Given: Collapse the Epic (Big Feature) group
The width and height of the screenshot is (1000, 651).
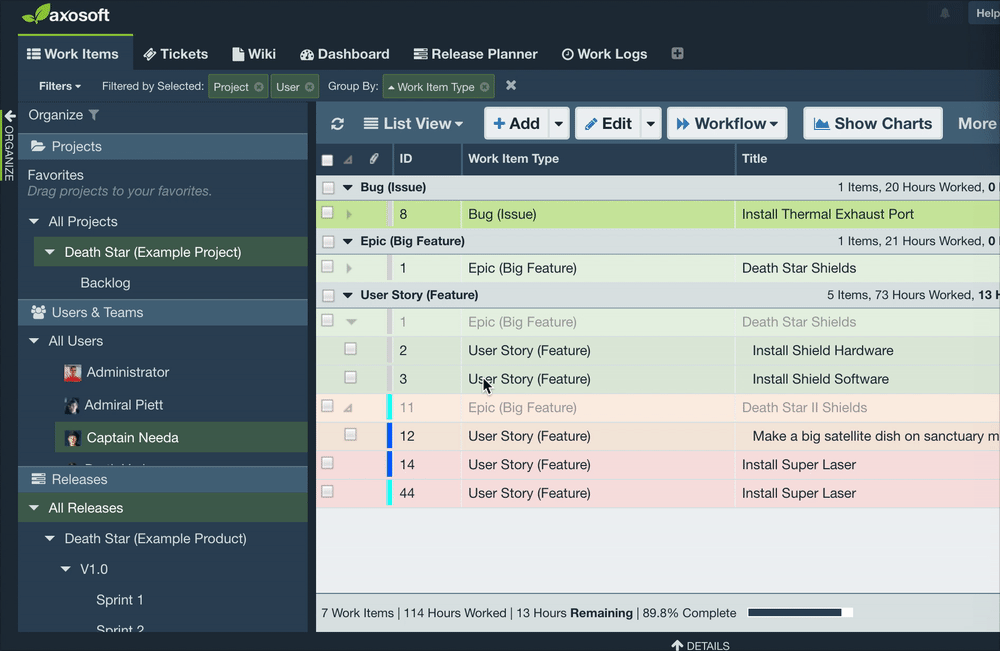Looking at the screenshot, I should [348, 242].
